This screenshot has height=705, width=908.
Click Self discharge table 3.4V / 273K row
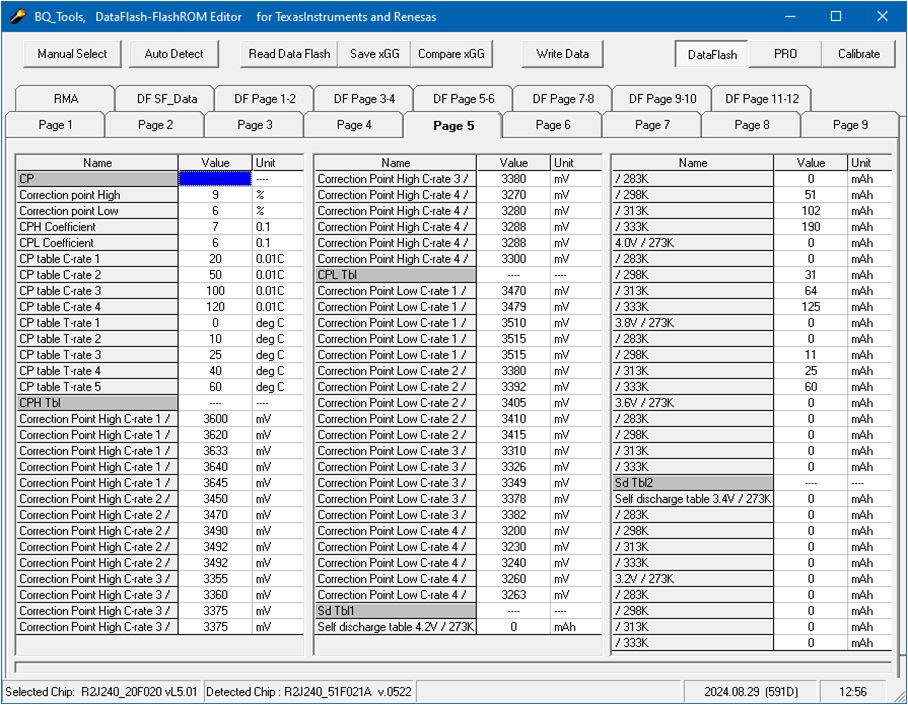(693, 499)
